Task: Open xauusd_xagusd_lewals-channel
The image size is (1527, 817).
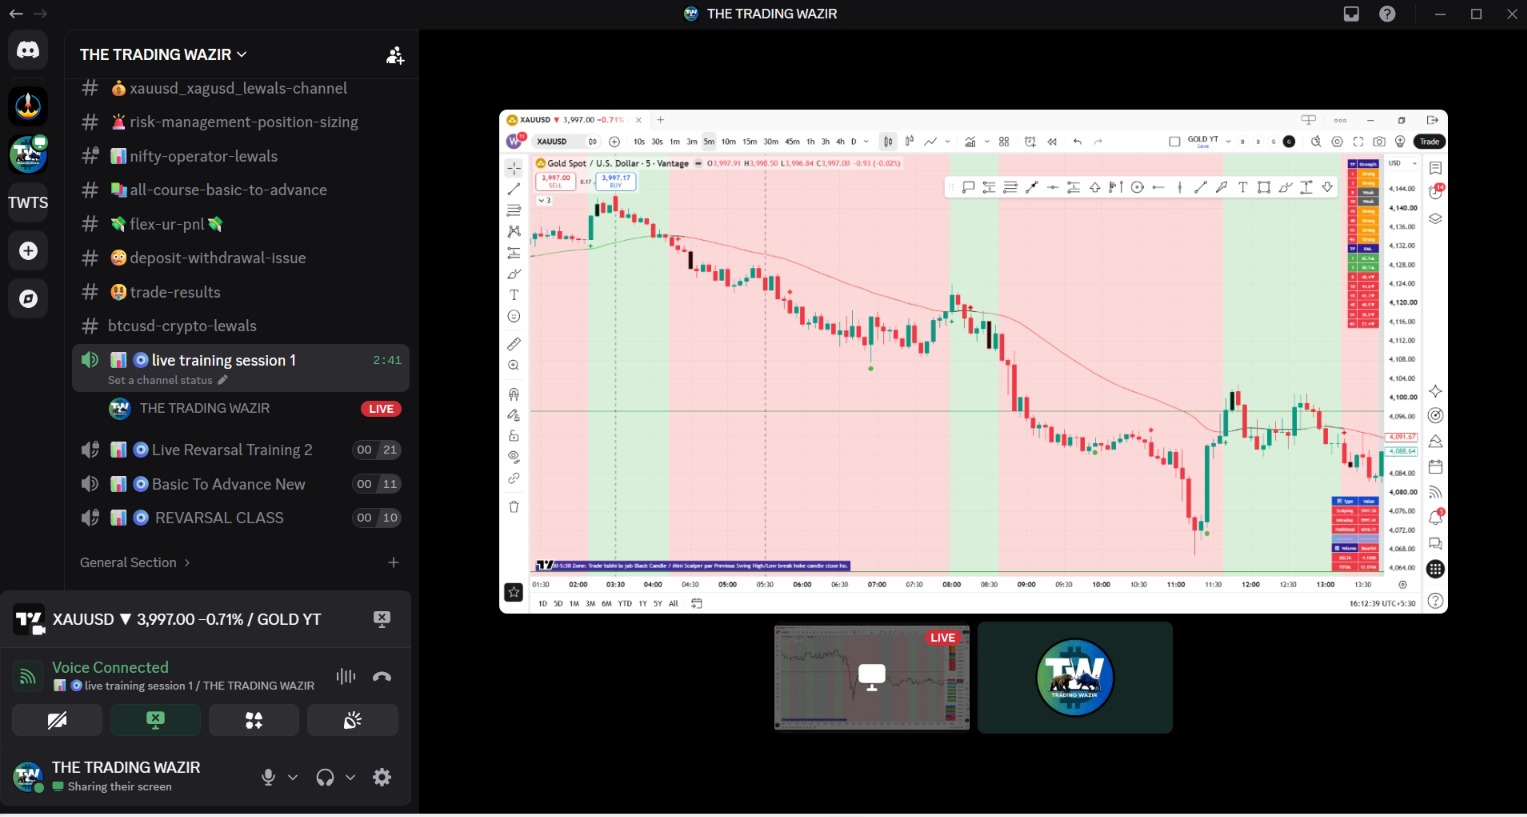Action: (241, 88)
